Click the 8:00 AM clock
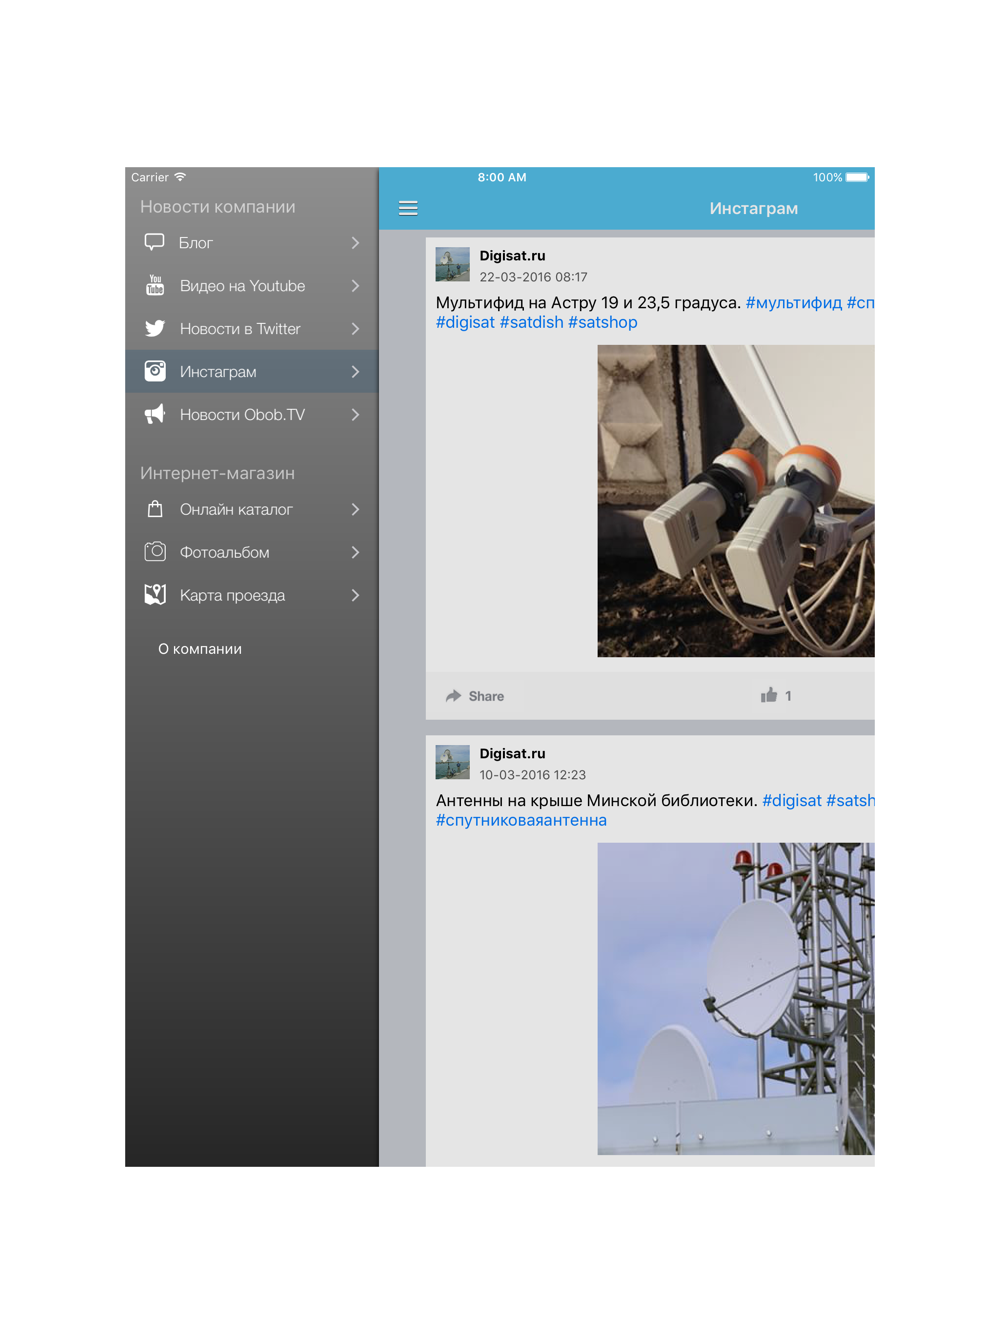Screen dimensions: 1000x1334 502,177
